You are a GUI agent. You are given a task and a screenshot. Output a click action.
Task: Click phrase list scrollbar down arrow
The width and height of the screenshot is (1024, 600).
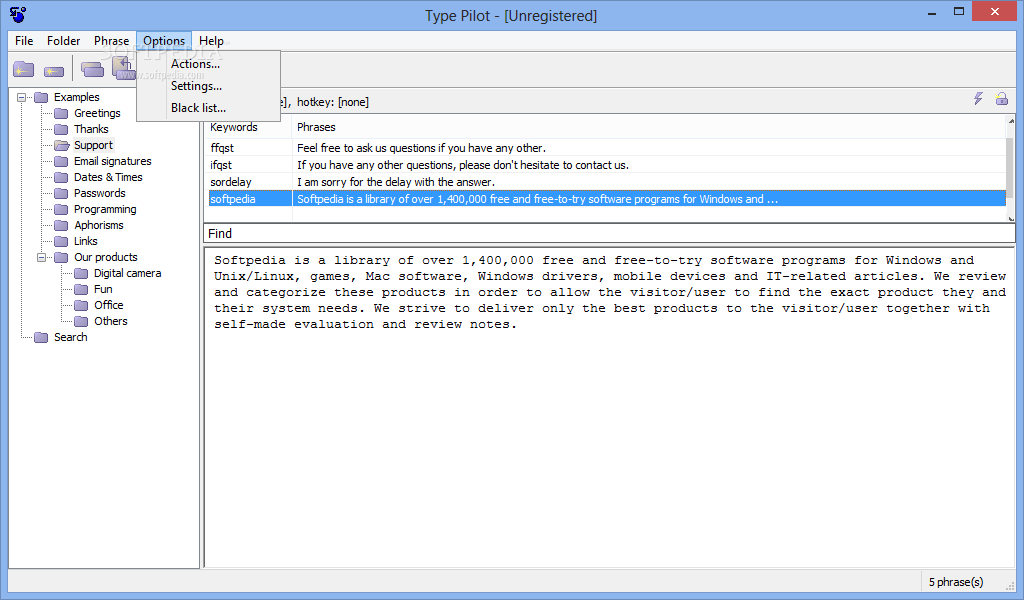[x=1011, y=219]
